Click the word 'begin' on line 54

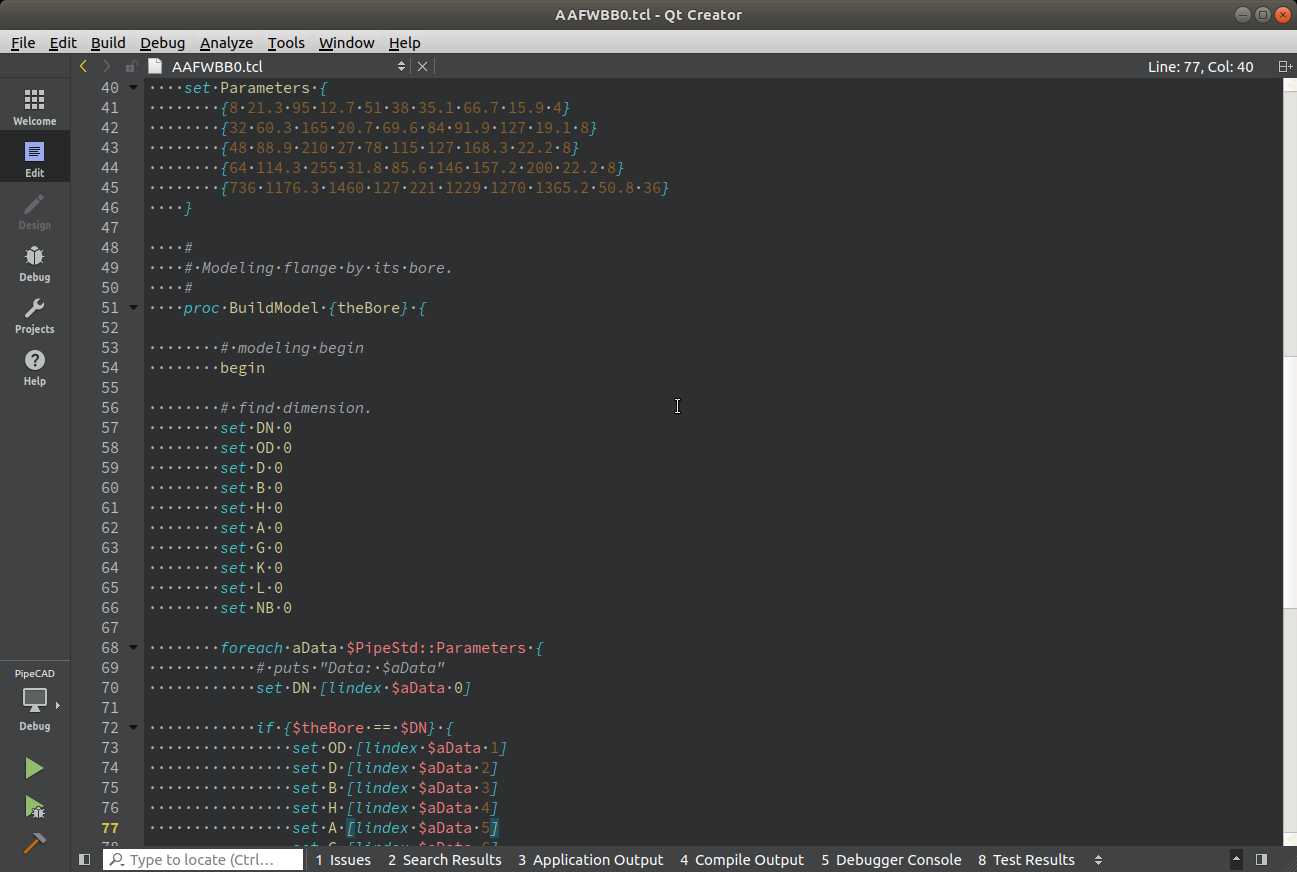pyautogui.click(x=243, y=367)
